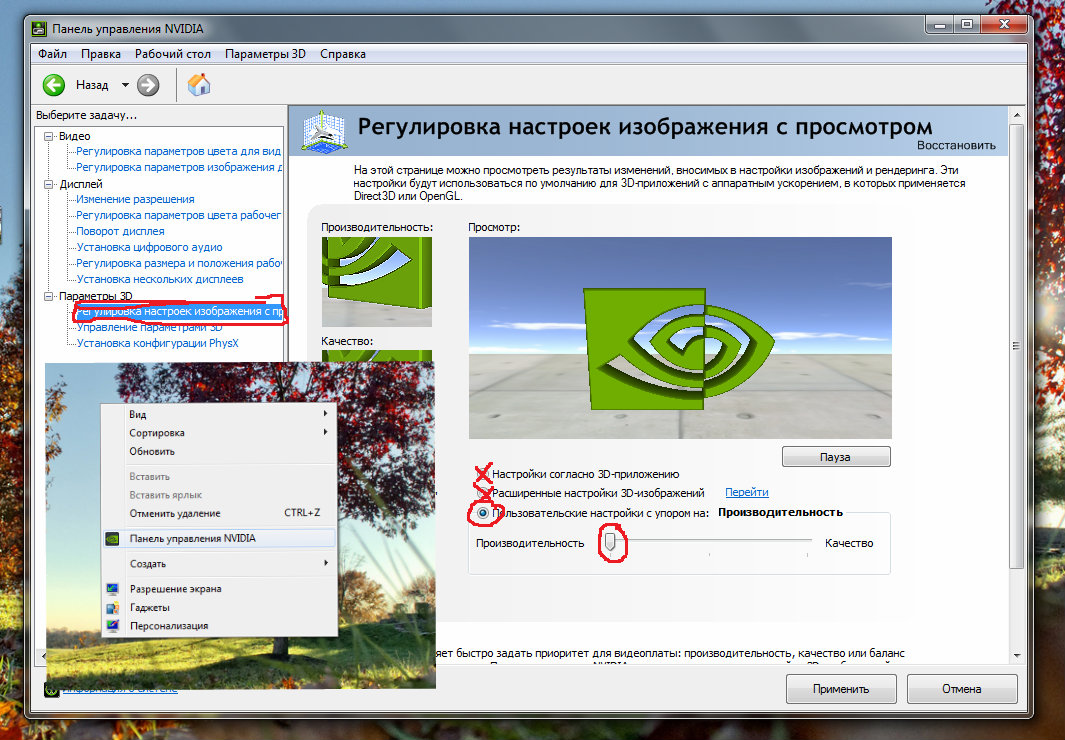This screenshot has height=740, width=1065.
Task: Open the Сортировка submenu
Action: [219, 432]
